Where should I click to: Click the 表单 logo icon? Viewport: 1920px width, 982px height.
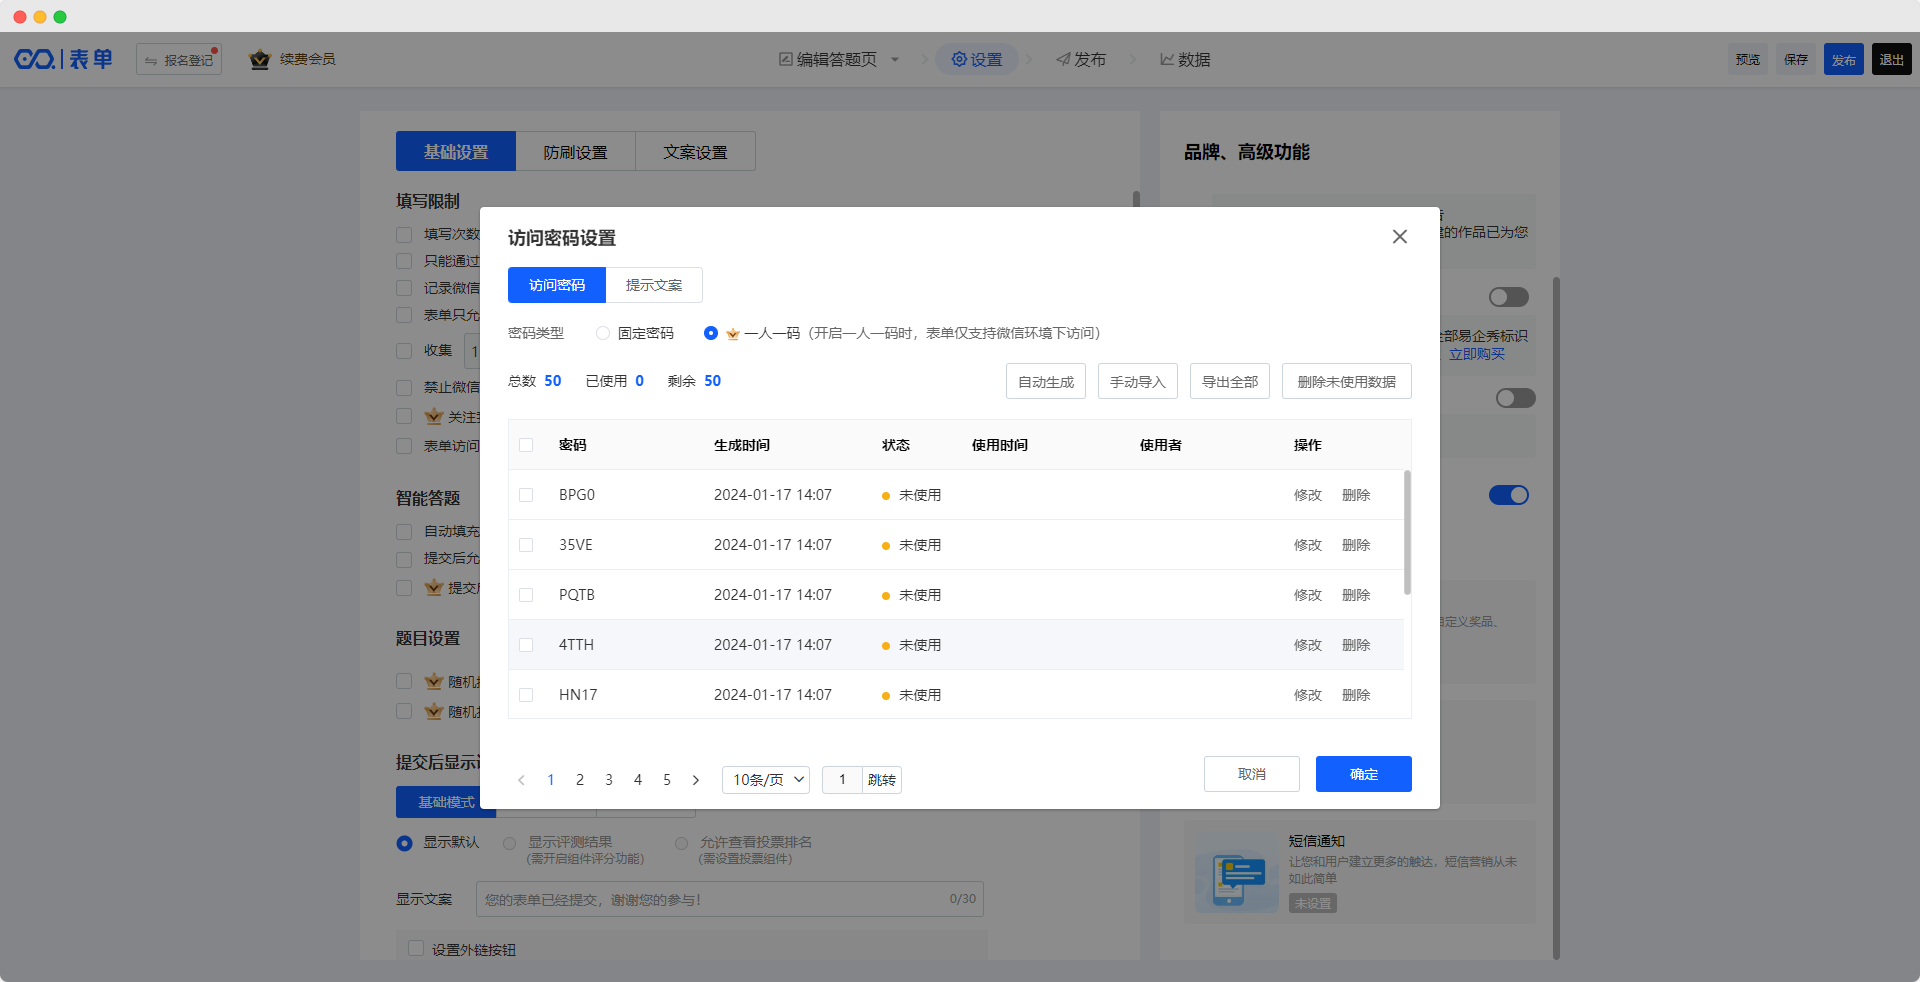[x=35, y=60]
